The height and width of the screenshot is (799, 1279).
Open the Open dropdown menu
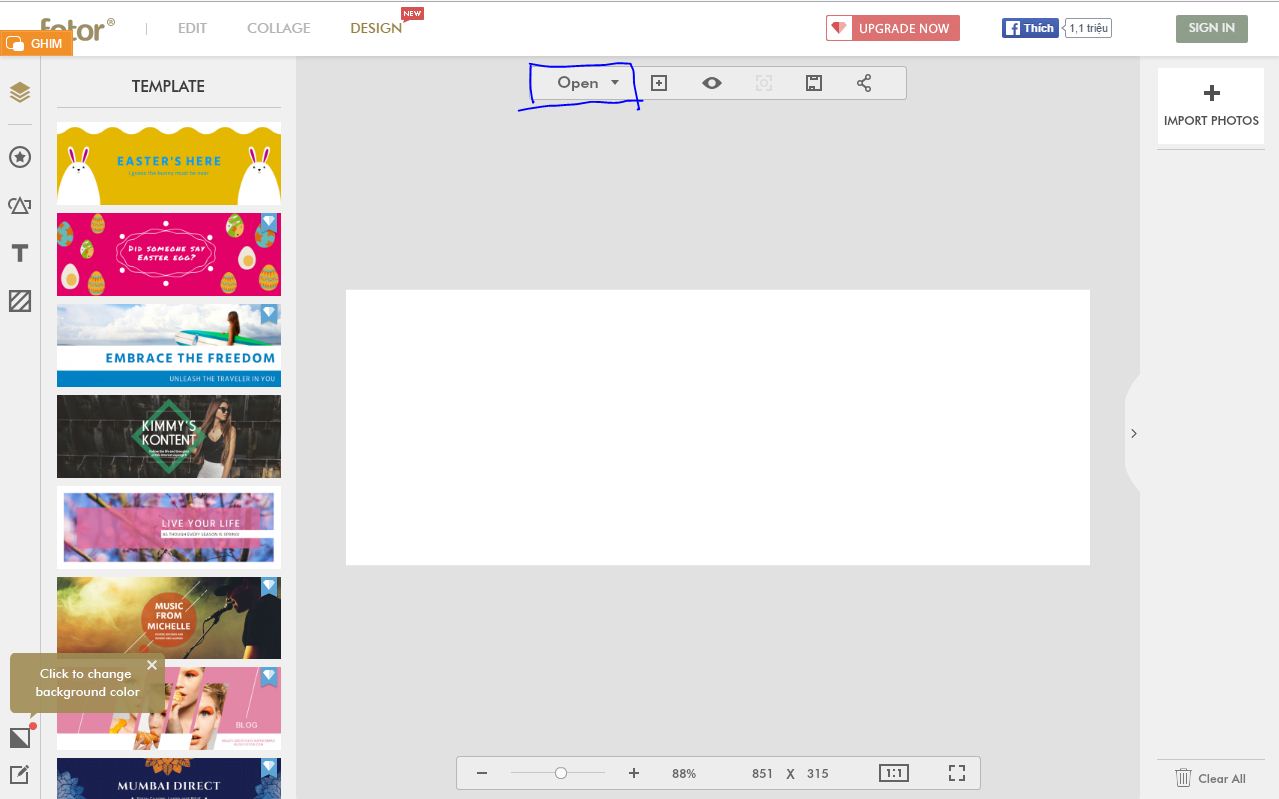(588, 83)
